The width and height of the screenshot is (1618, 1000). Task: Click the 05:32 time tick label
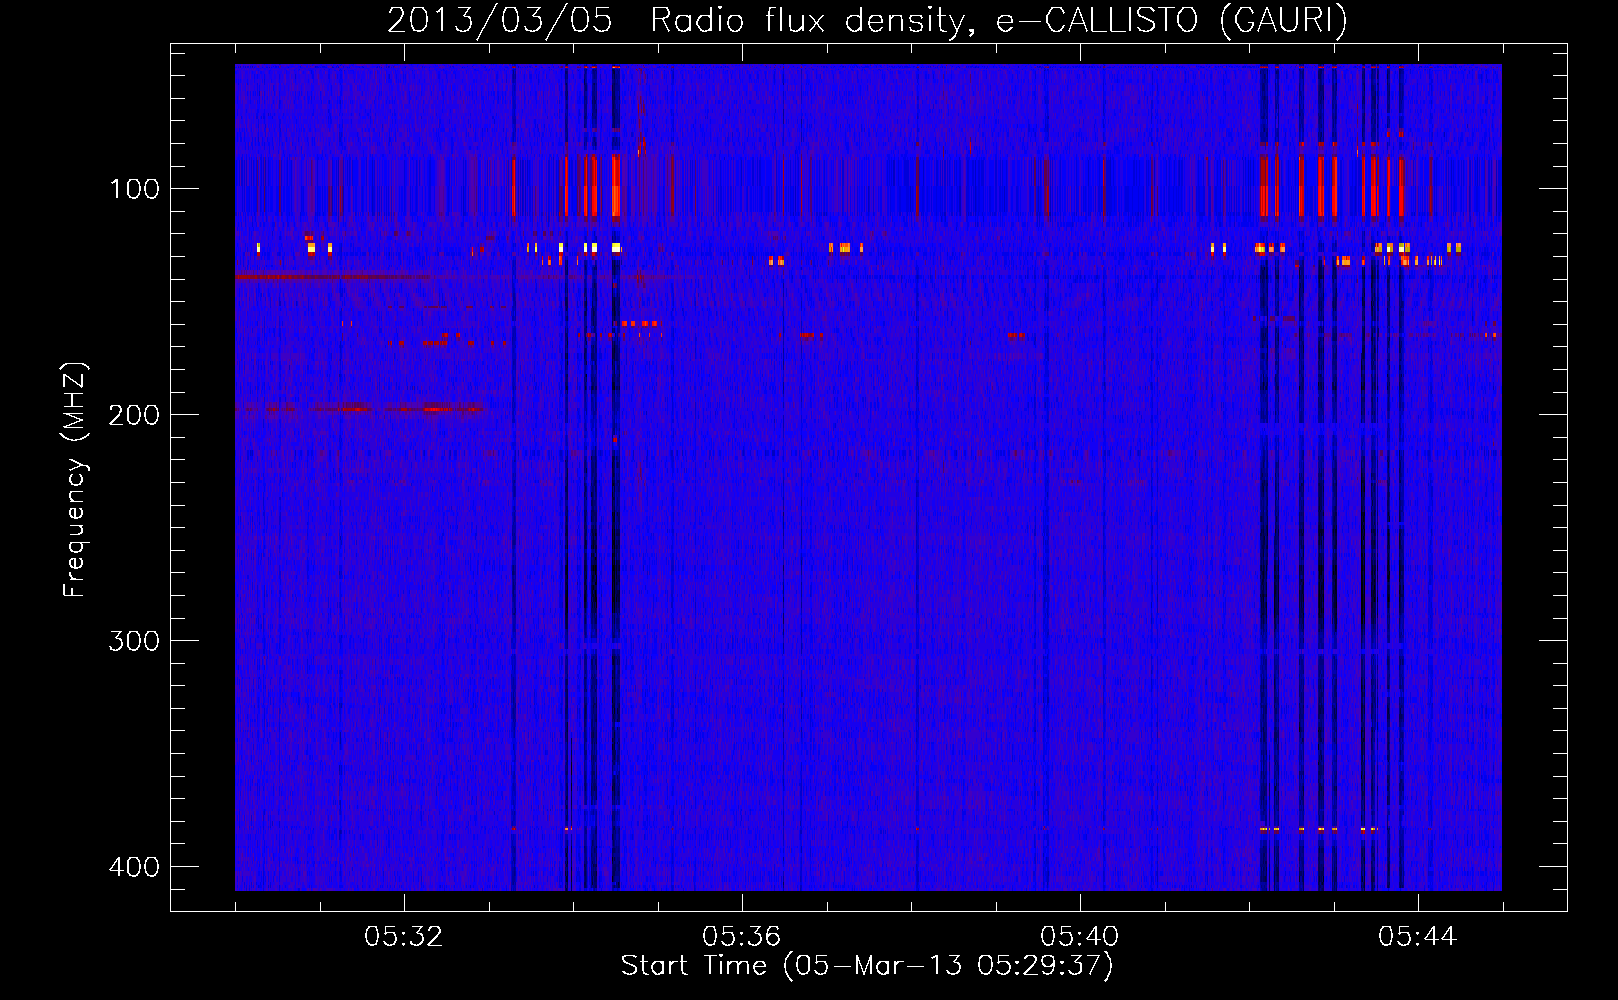[x=404, y=937]
